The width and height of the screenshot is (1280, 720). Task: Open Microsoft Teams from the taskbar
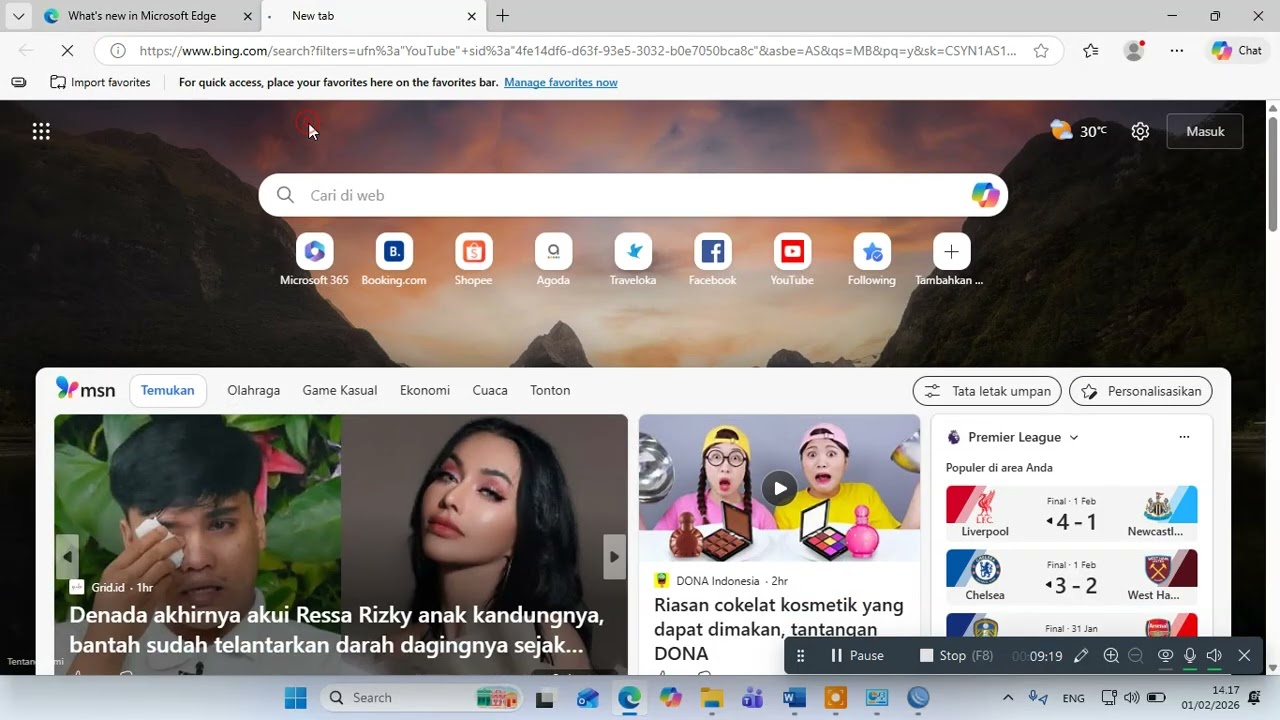tap(753, 698)
